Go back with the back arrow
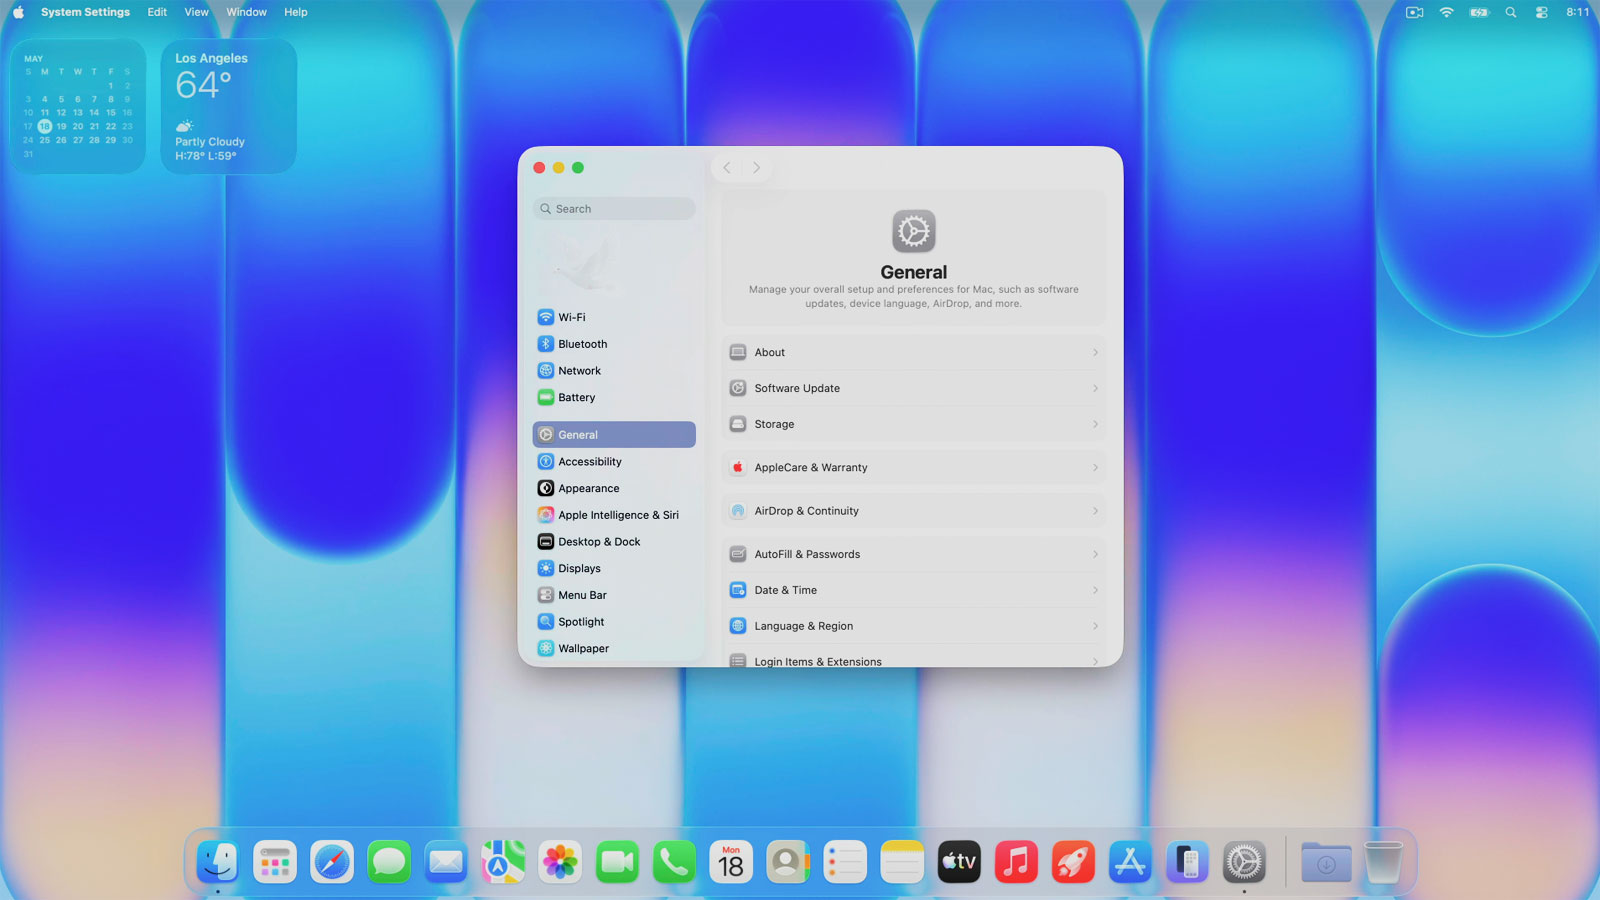Screen dimensions: 1600x900 click(727, 168)
